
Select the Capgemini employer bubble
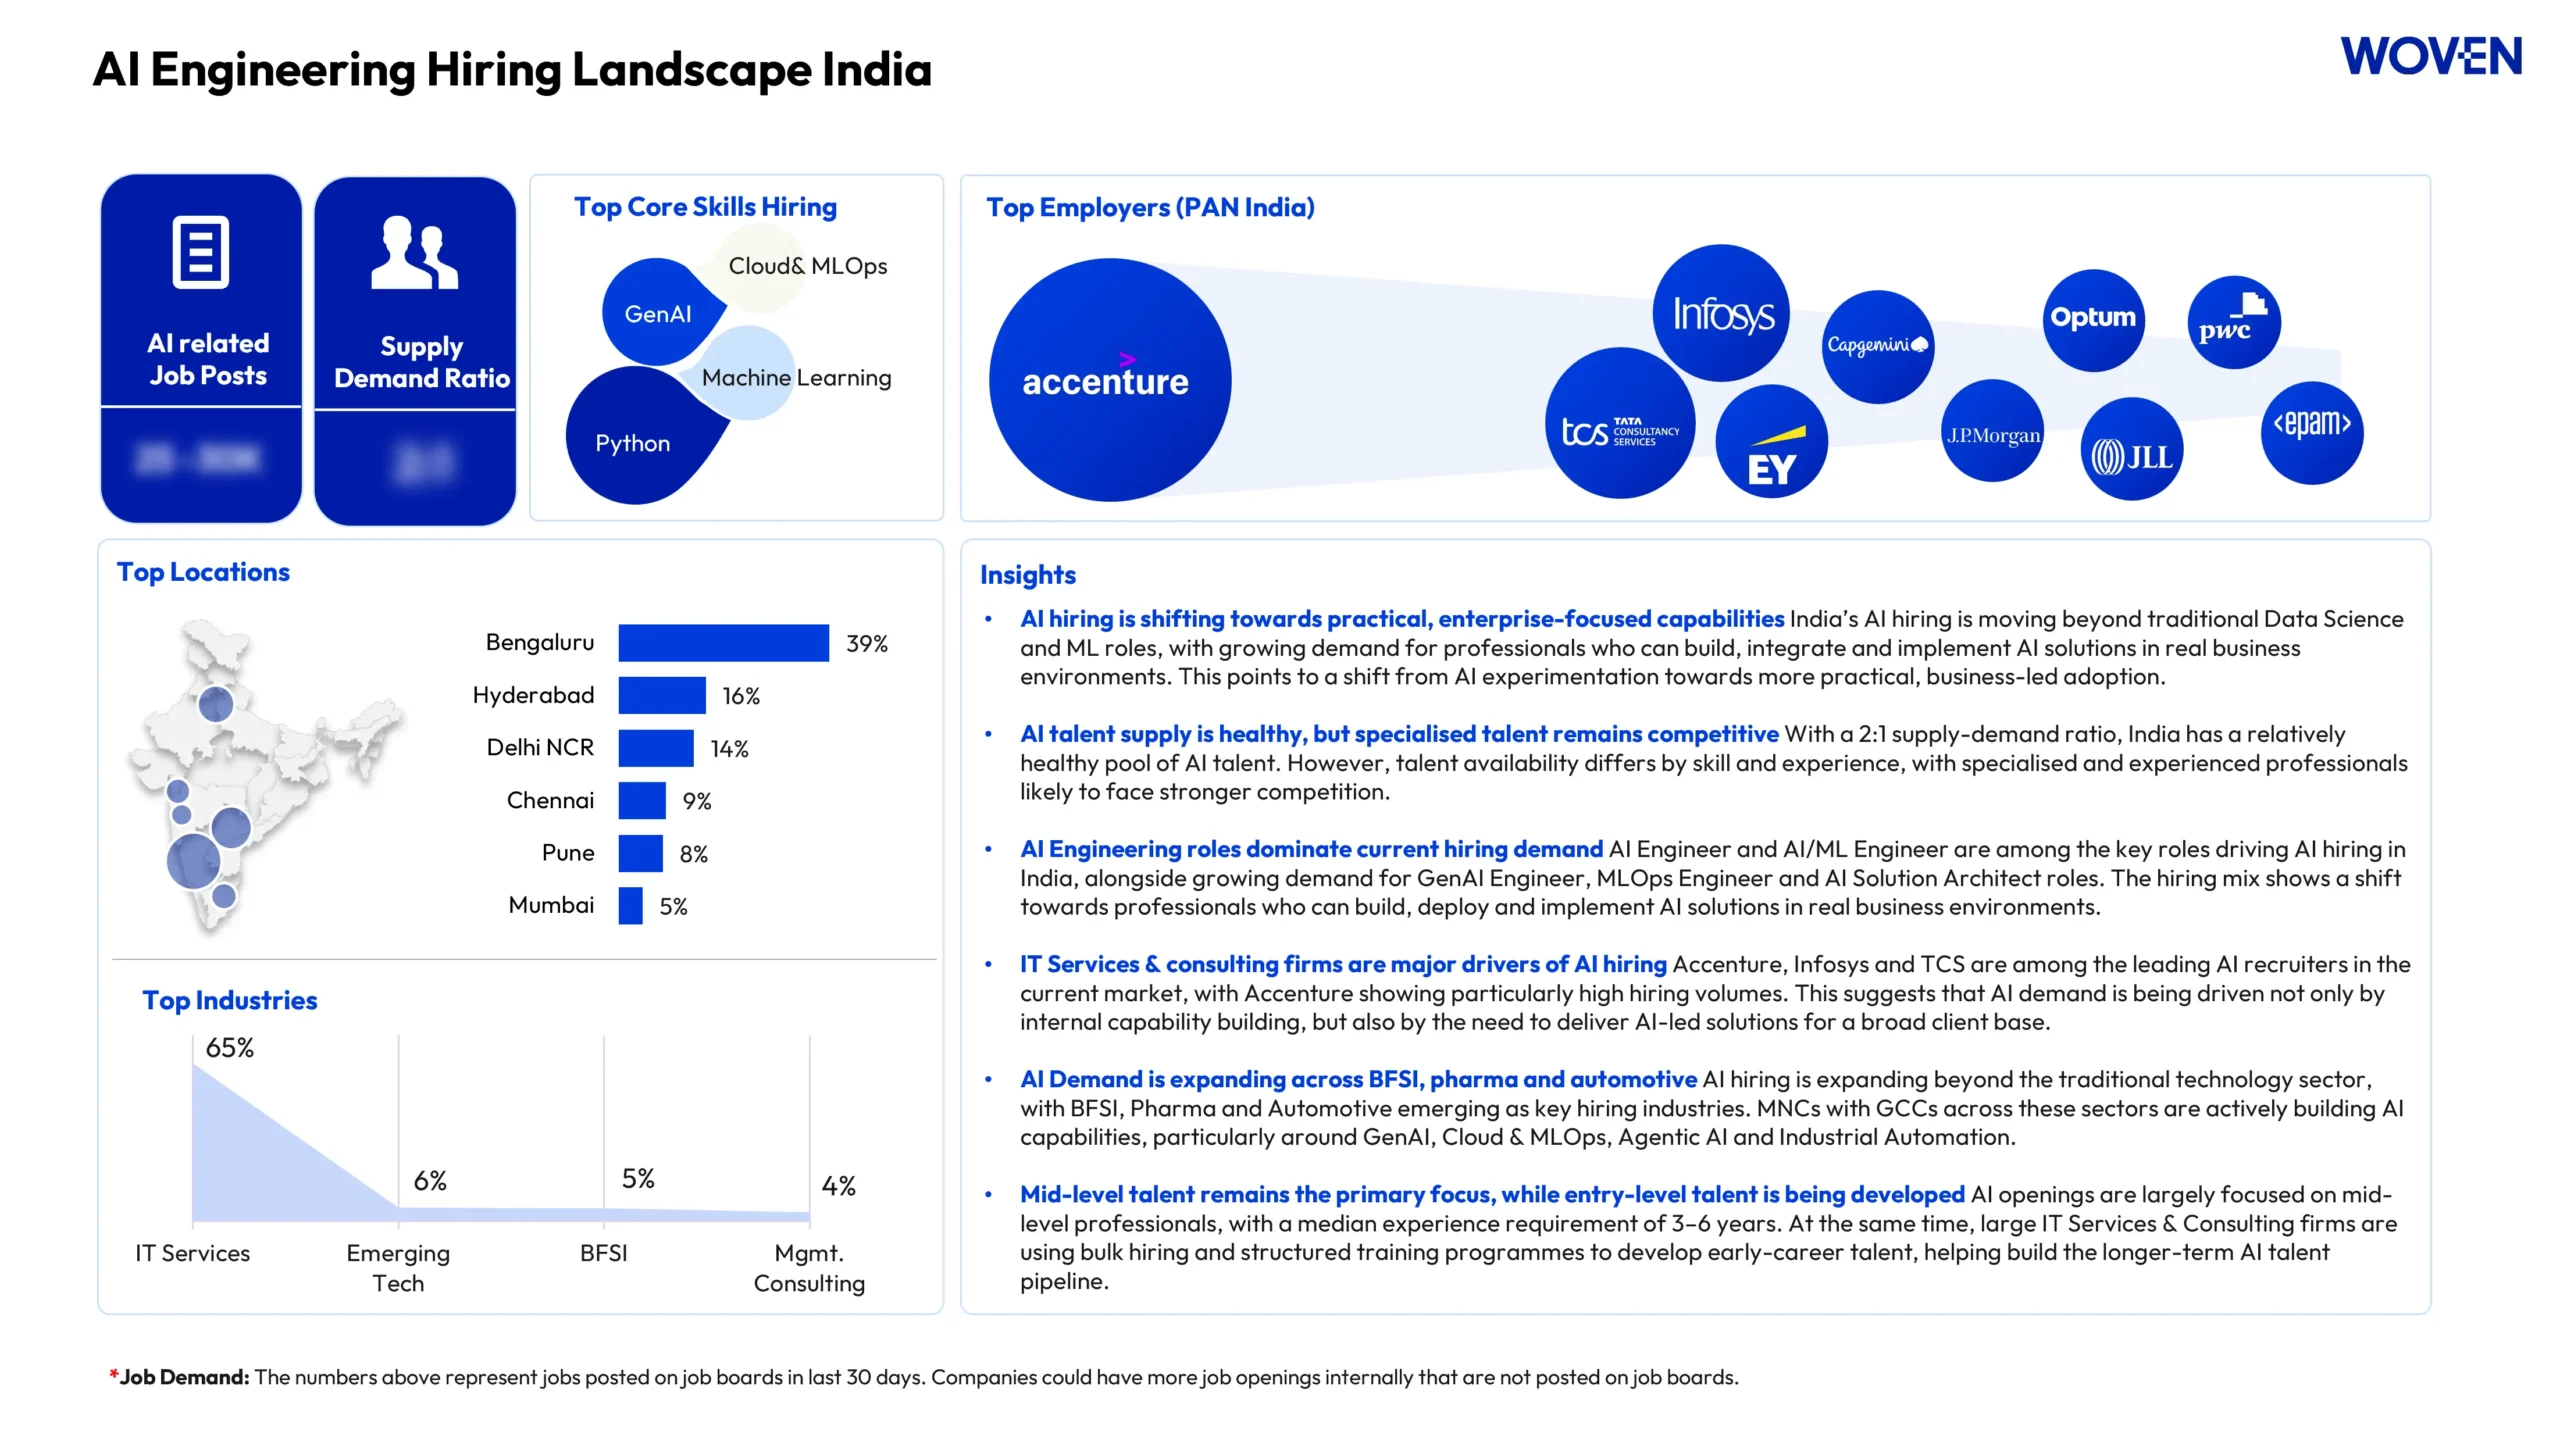(1877, 346)
